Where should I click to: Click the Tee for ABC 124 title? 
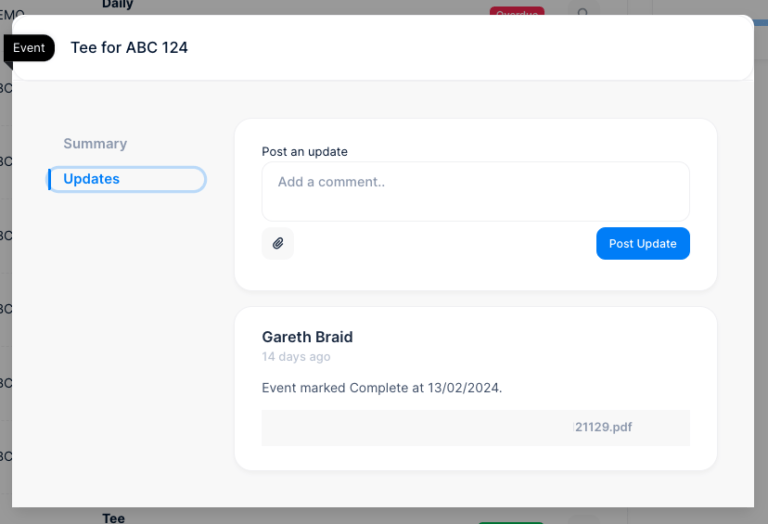pyautogui.click(x=129, y=48)
